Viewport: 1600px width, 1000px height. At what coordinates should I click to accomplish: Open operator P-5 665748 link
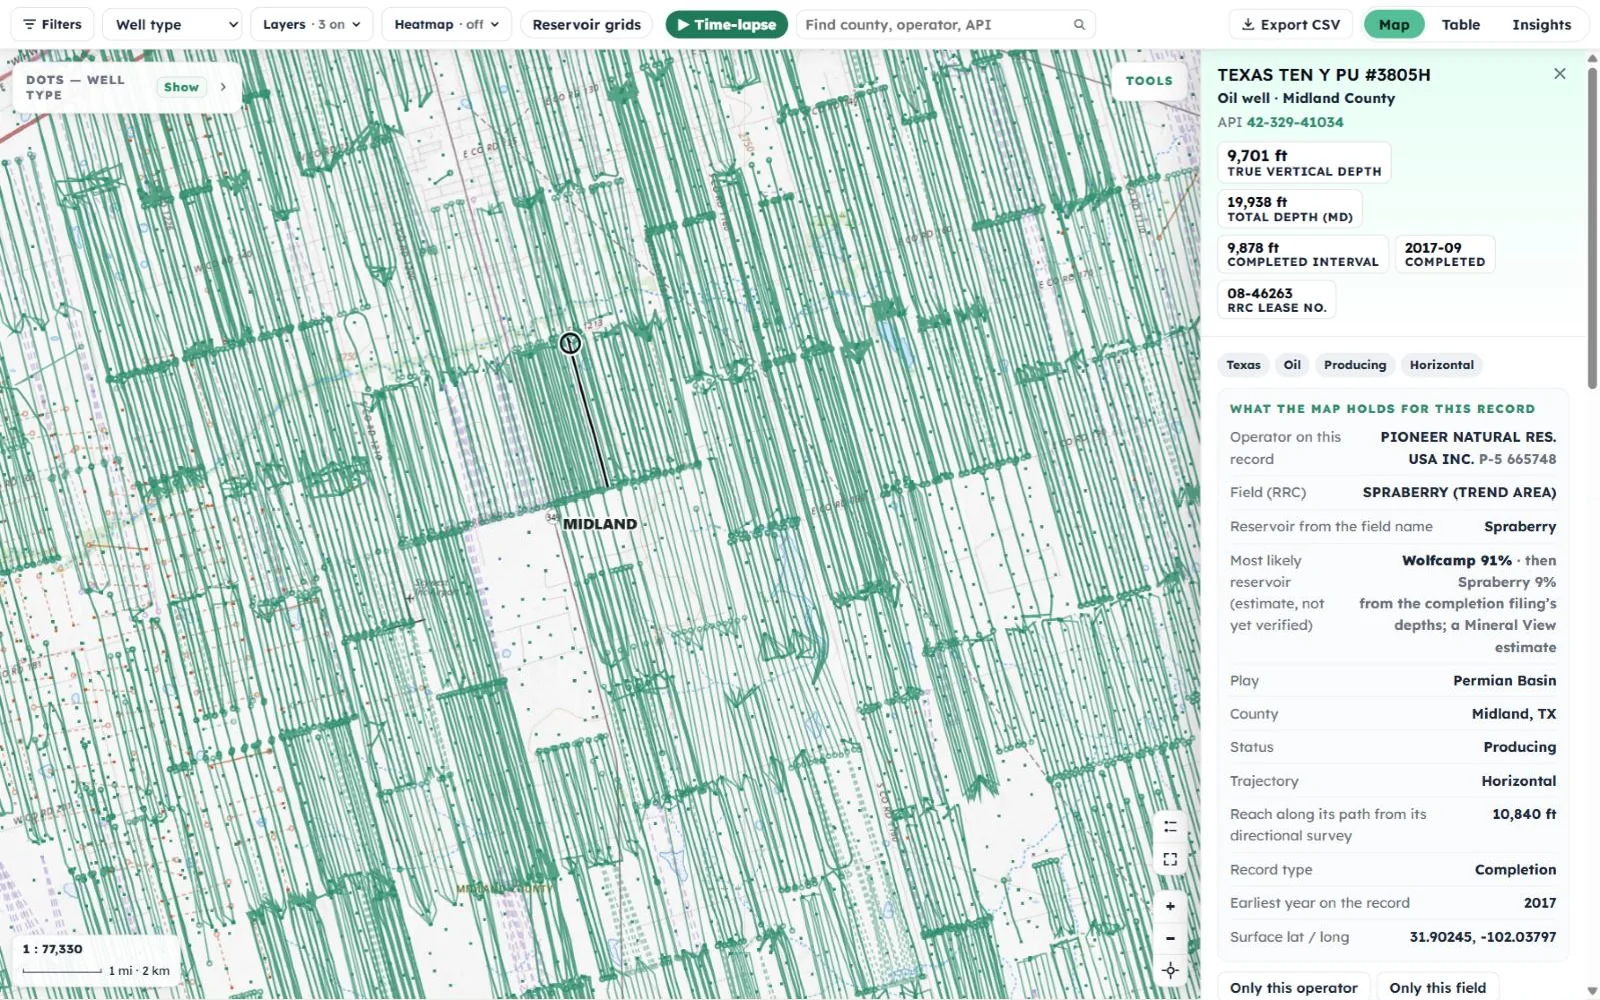[x=1517, y=459]
